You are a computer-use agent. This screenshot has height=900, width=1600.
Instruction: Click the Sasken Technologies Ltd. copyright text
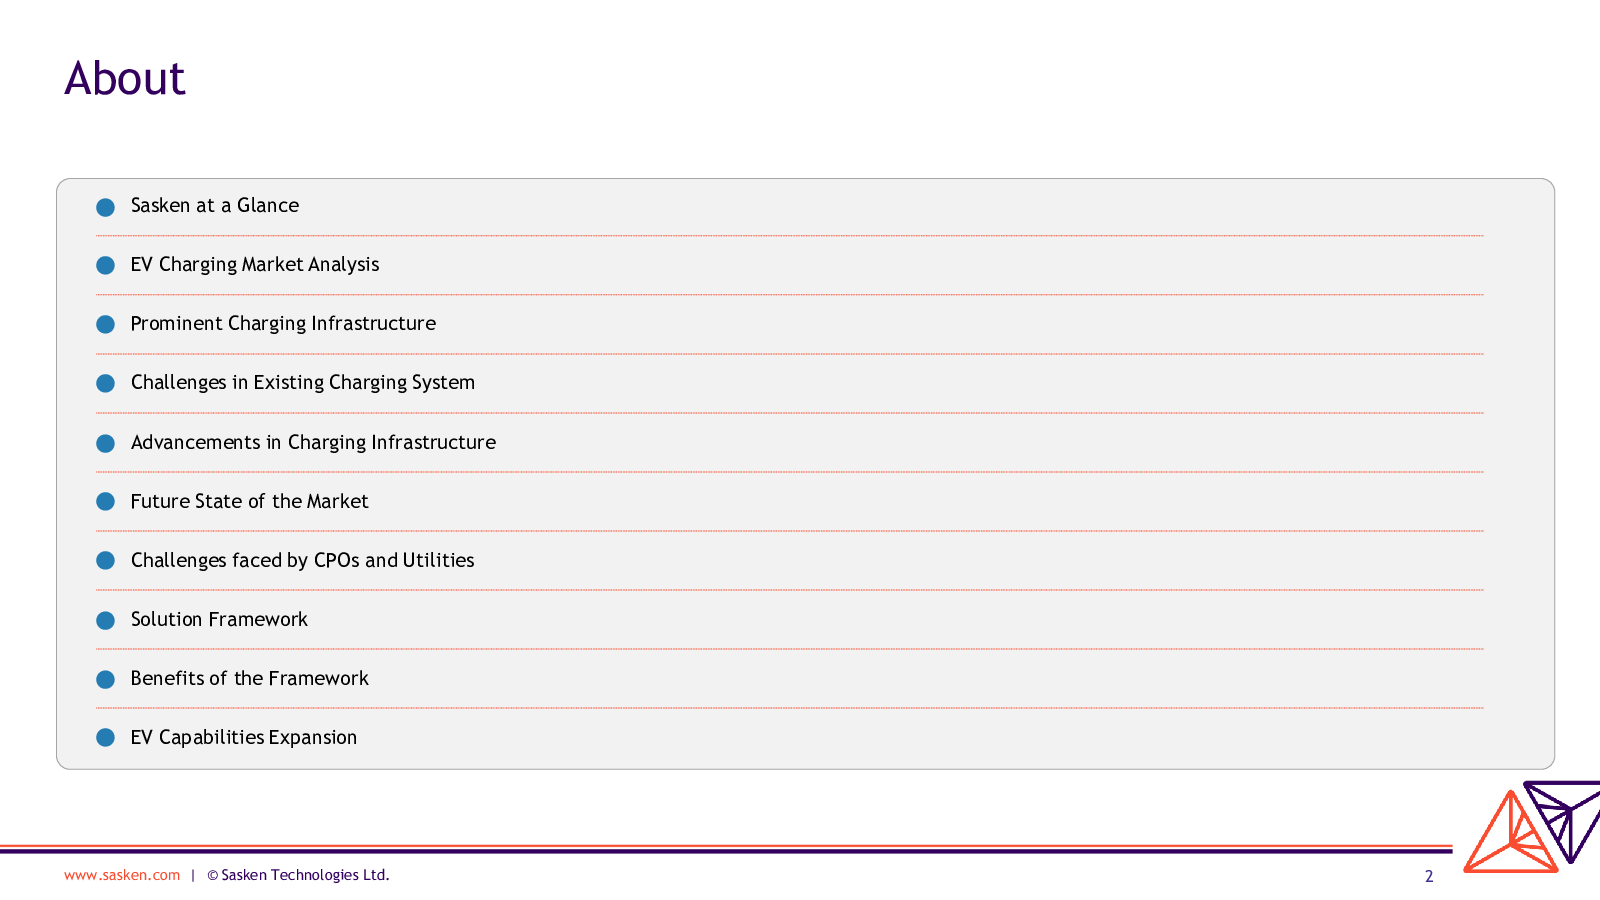[x=298, y=875]
